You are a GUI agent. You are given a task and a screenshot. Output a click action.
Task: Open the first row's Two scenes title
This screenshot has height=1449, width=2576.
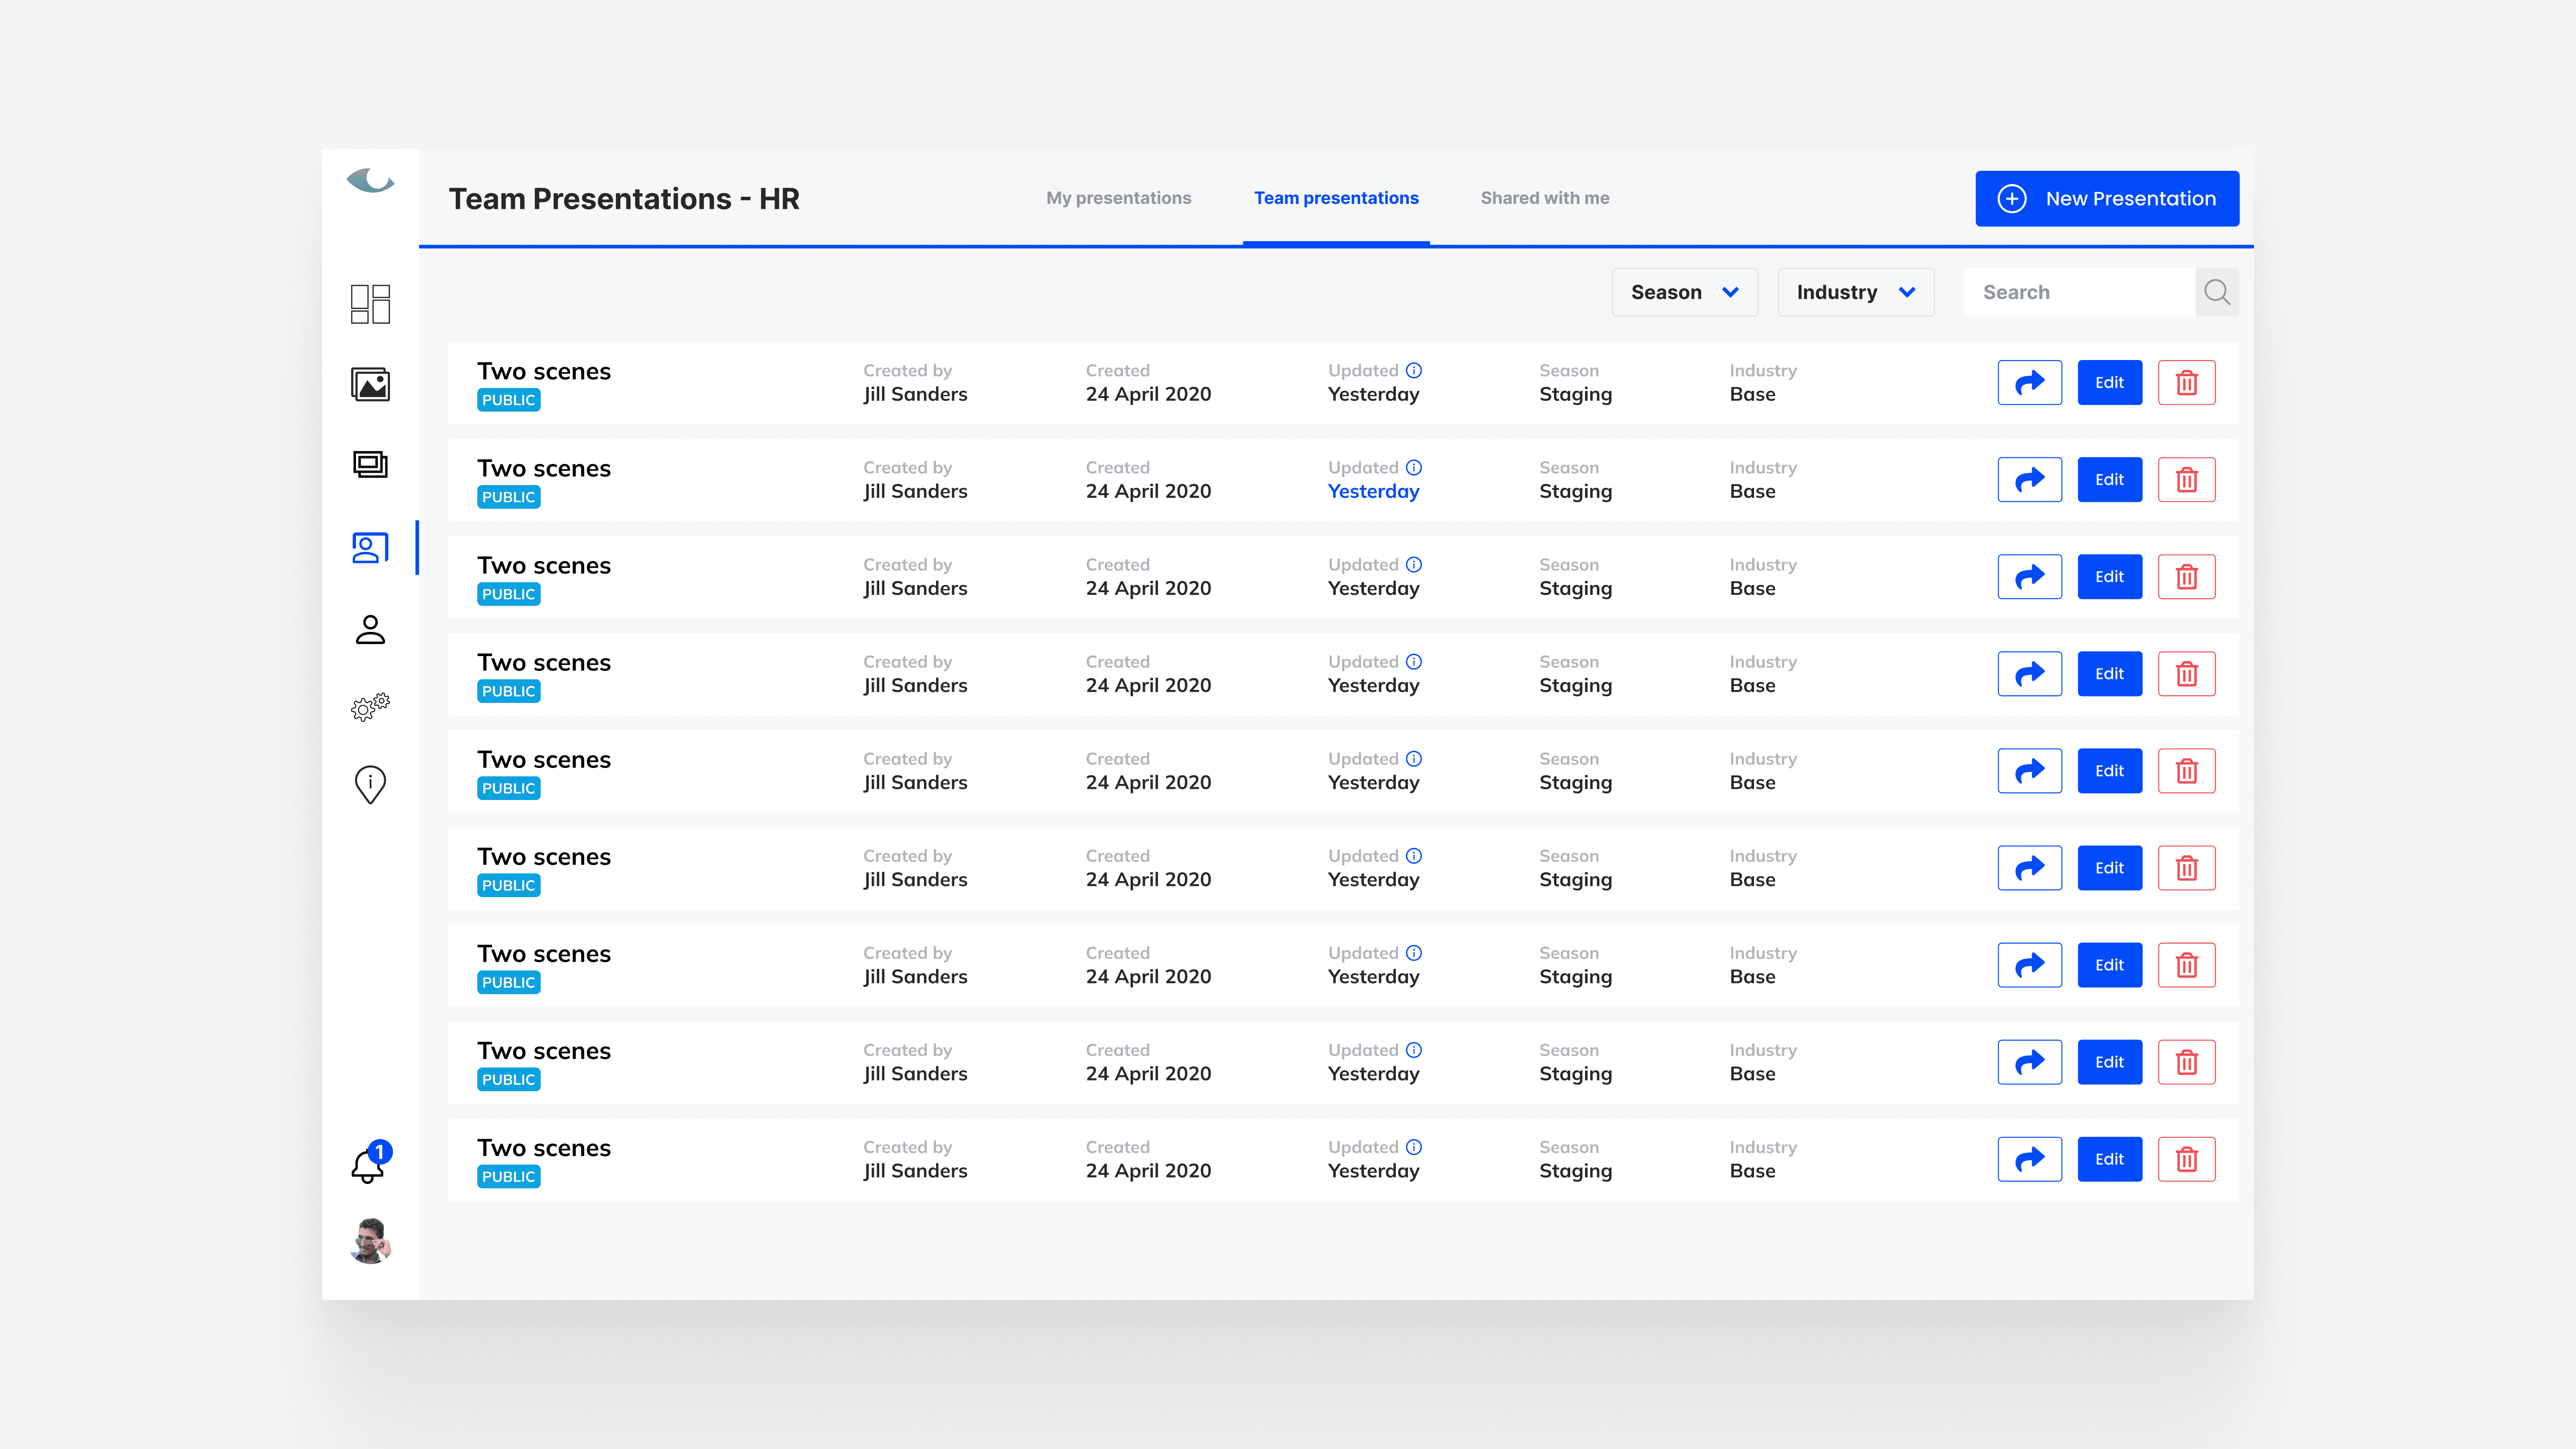coord(544,371)
